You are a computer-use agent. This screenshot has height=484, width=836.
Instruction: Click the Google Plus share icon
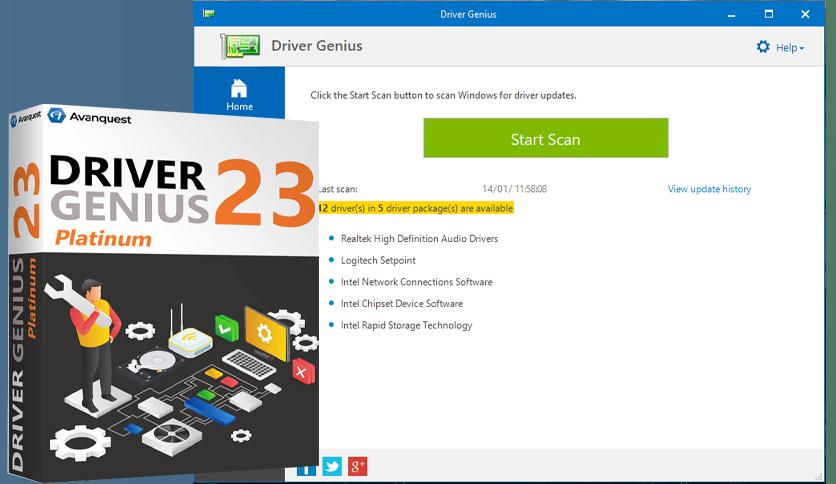(x=357, y=466)
